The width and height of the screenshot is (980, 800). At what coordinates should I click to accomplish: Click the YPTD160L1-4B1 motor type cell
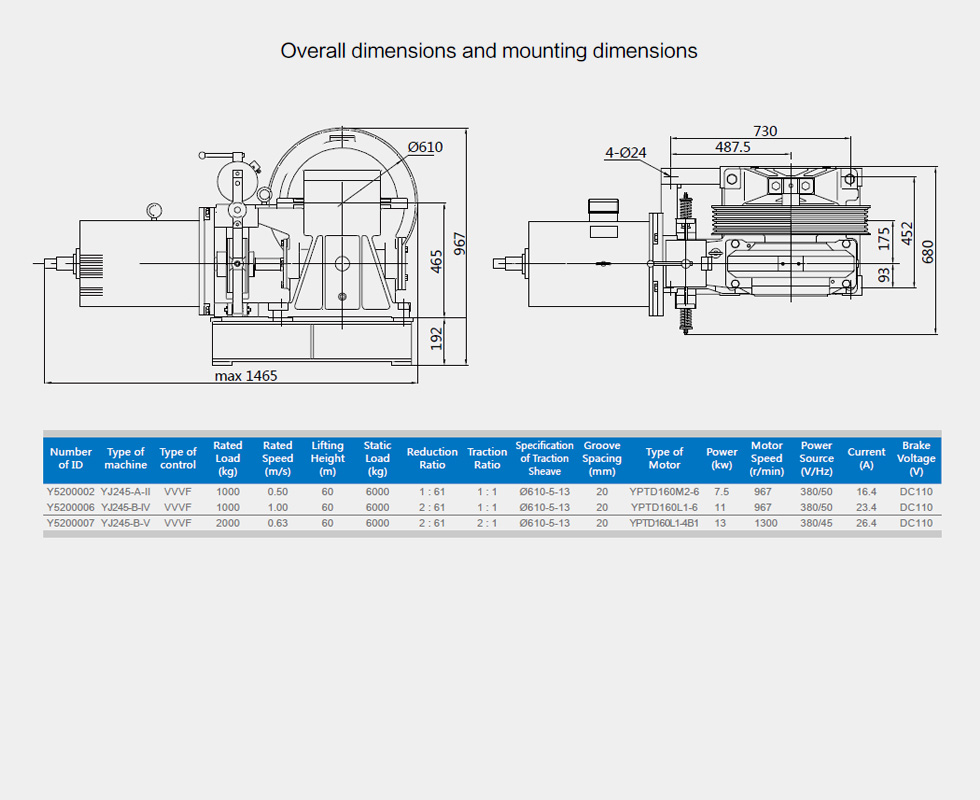(664, 523)
